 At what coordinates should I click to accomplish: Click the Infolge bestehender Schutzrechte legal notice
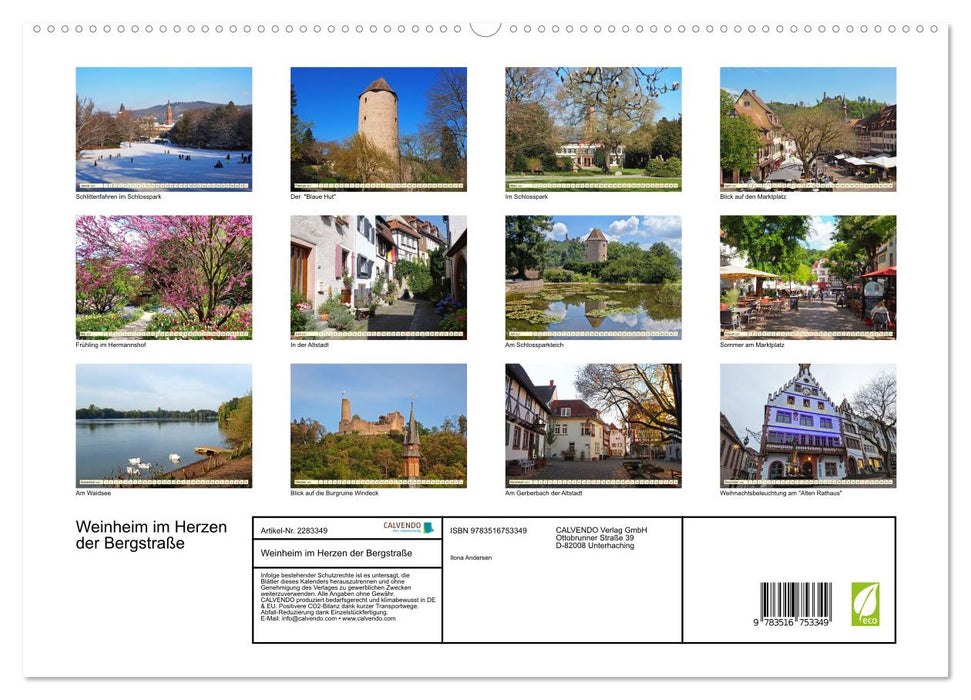coord(347,597)
